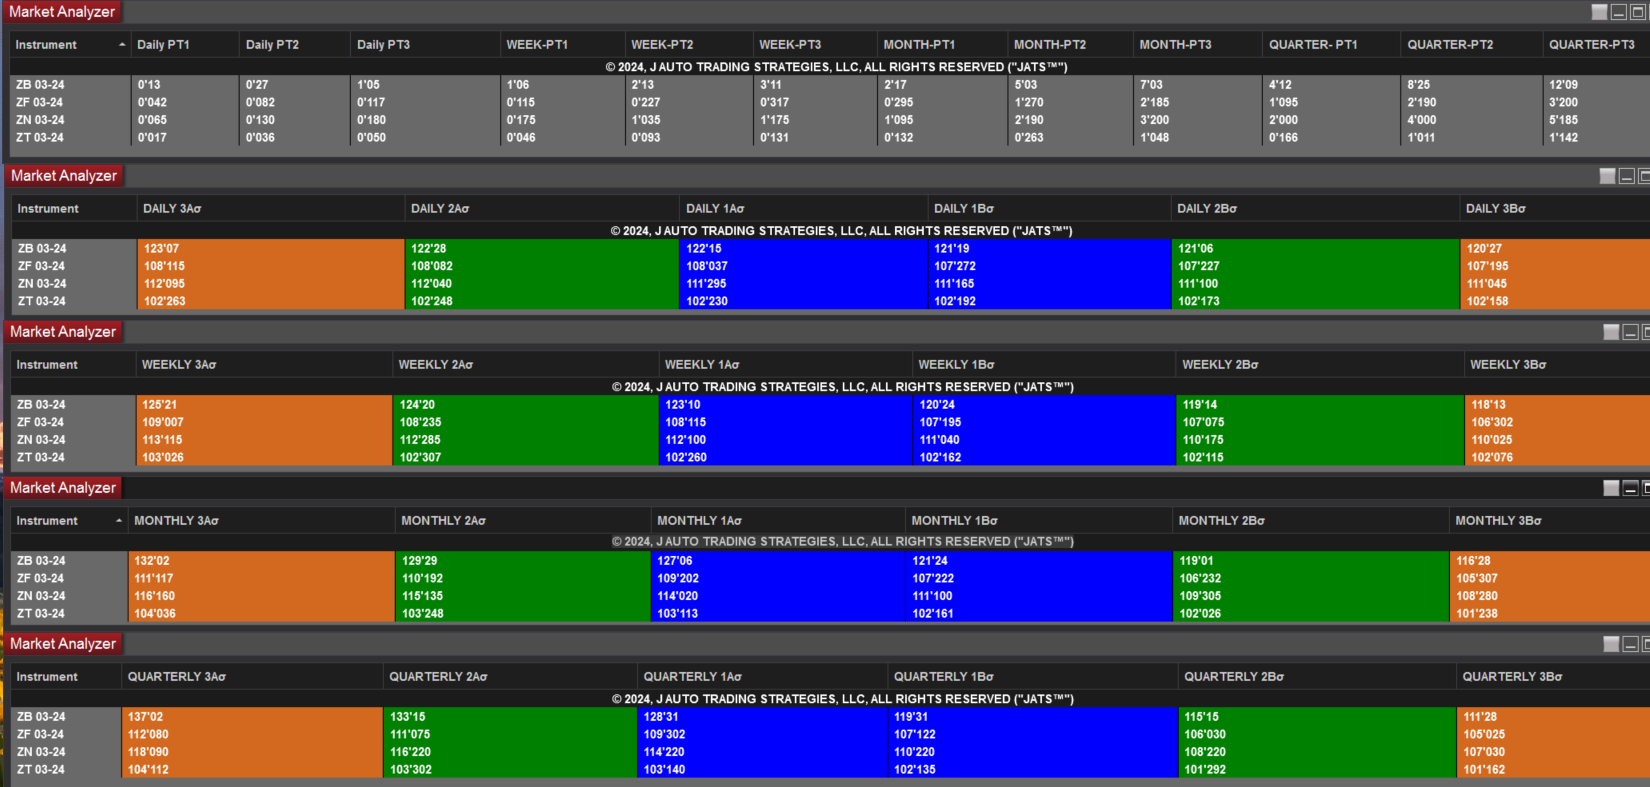
Task: Click the sort arrow beside Instrument in the Daily PT1 table
Action: click(122, 45)
